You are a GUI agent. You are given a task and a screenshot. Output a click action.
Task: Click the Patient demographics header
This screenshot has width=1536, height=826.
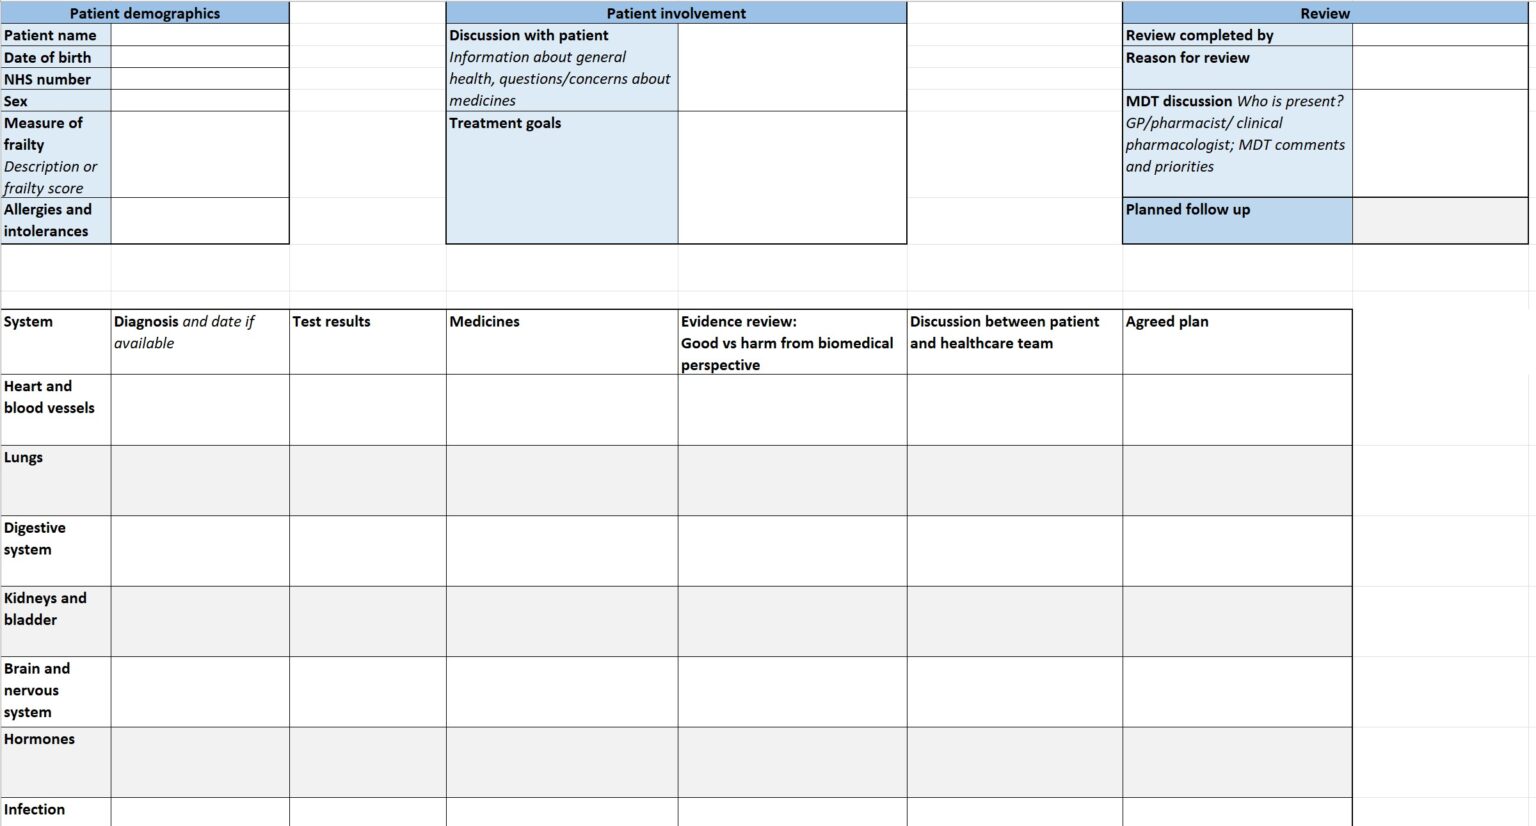pos(145,13)
